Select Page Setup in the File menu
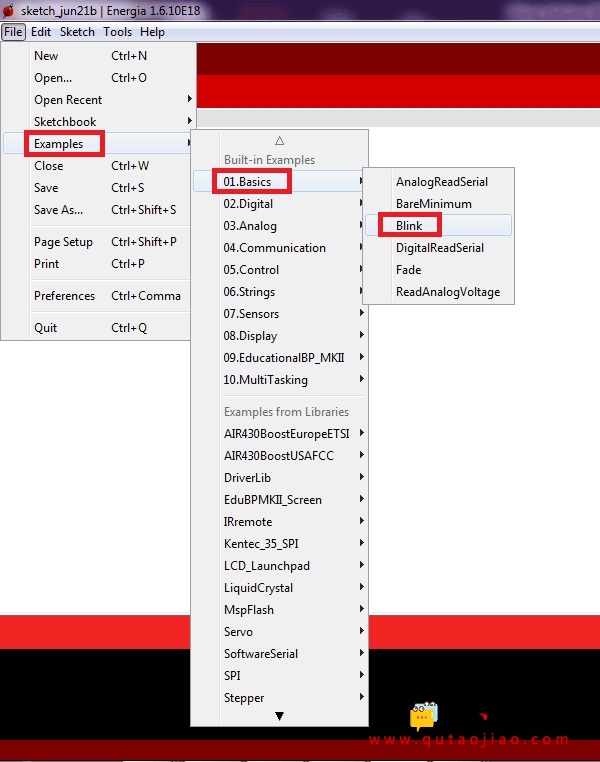This screenshot has height=762, width=600. [97, 242]
